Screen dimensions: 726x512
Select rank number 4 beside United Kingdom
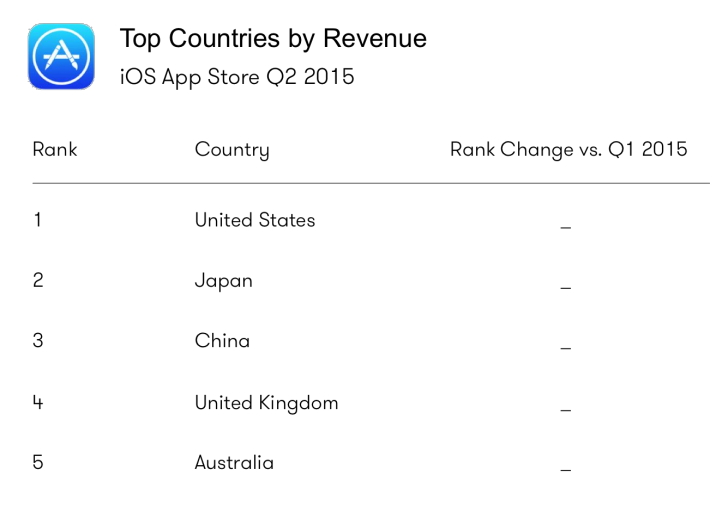(38, 403)
